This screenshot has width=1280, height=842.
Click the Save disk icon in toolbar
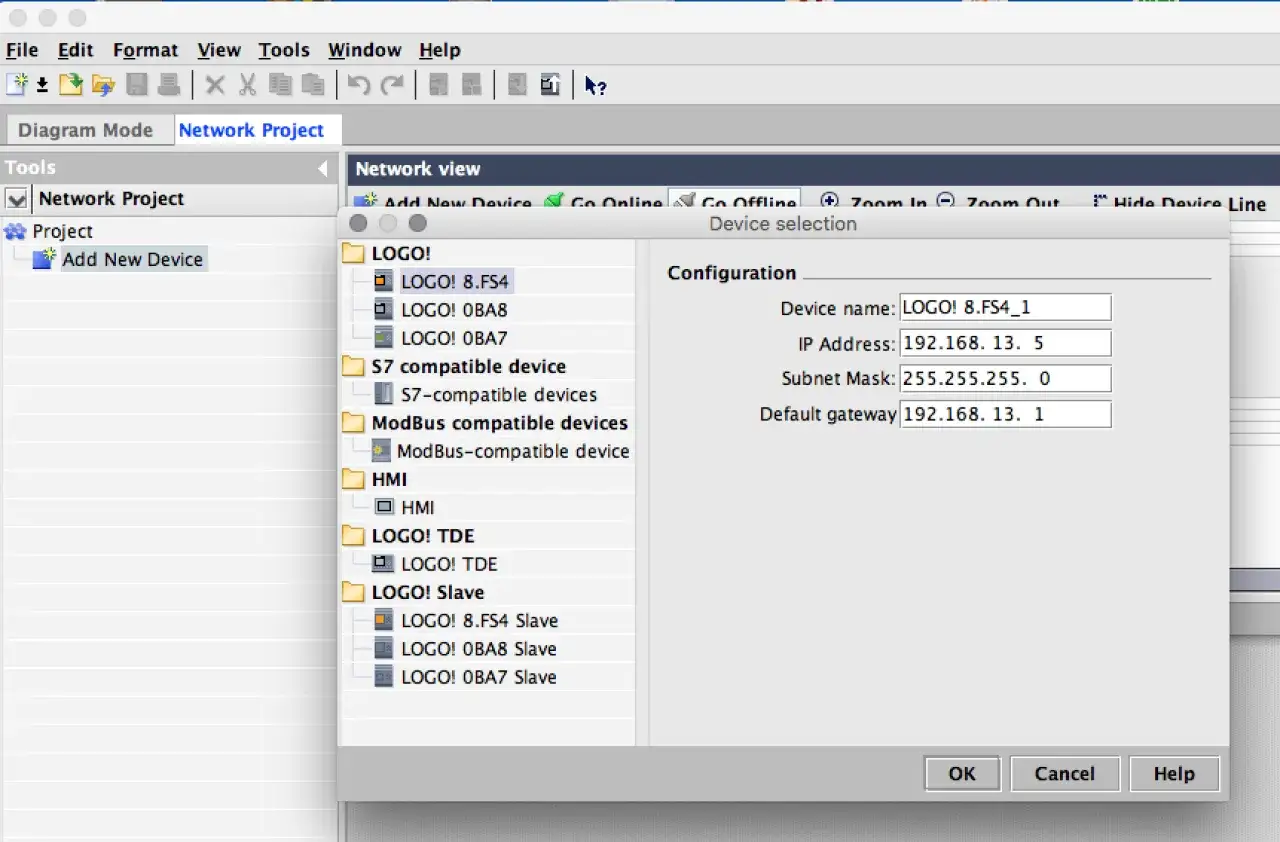pos(137,85)
